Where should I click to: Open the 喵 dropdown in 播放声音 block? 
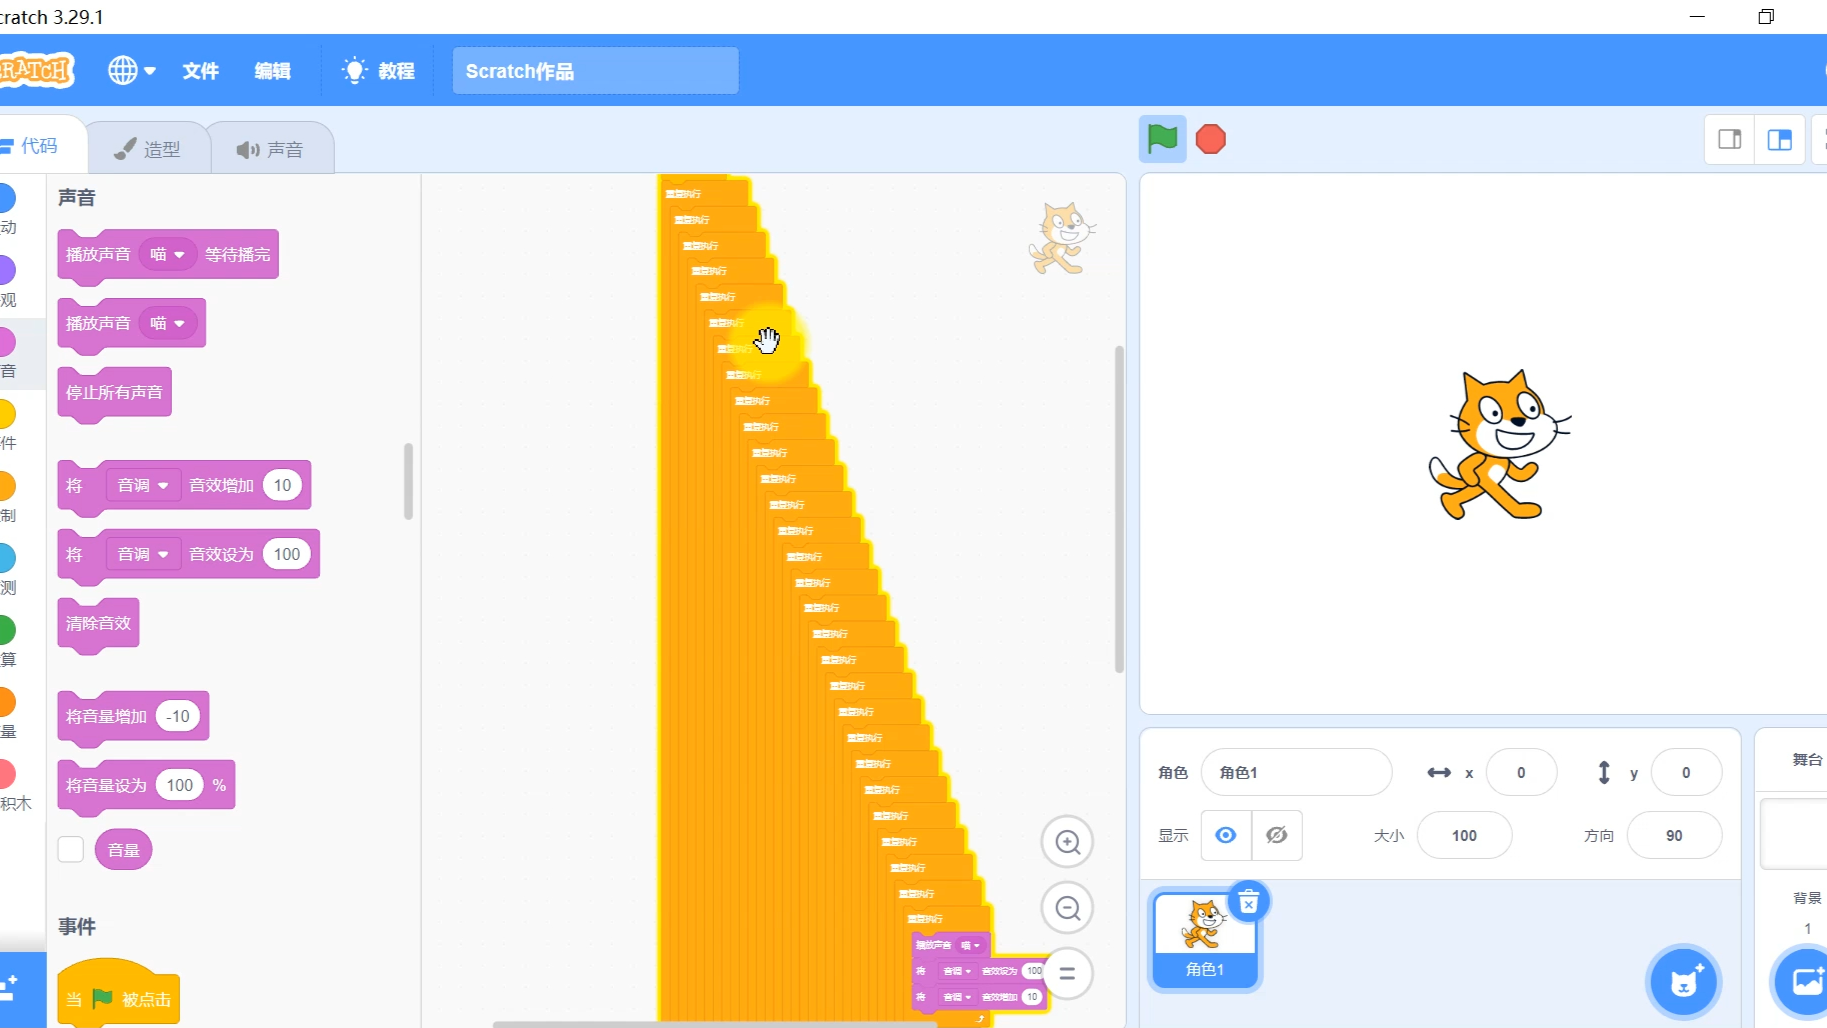(x=168, y=323)
